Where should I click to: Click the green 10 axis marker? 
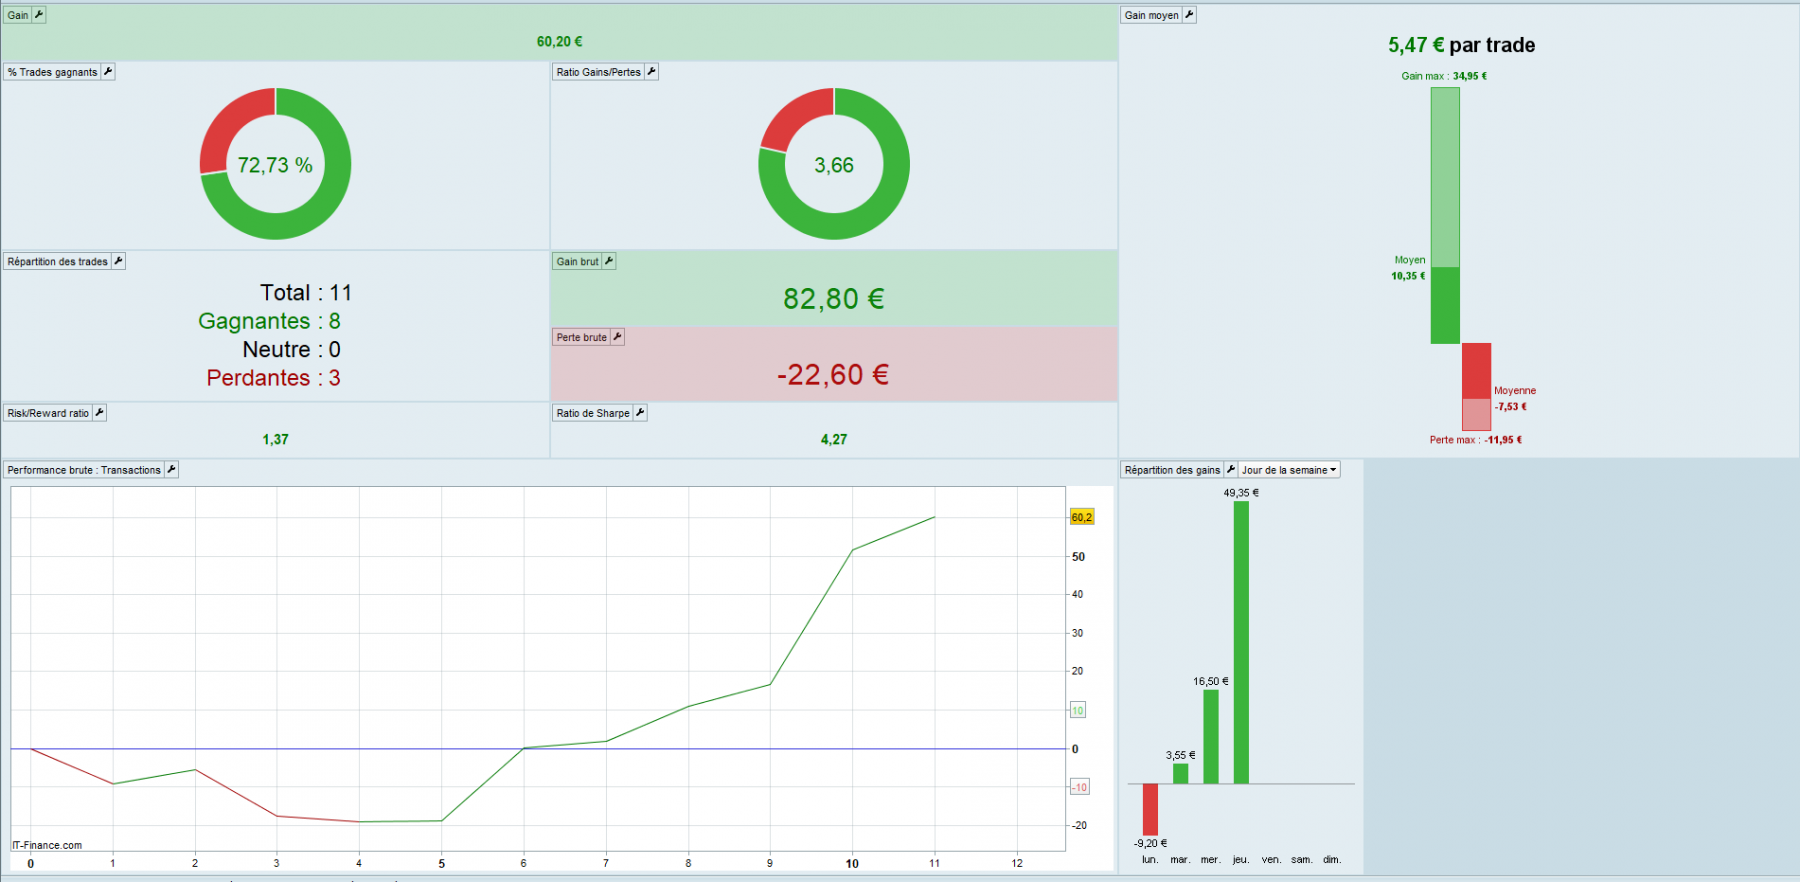pyautogui.click(x=1078, y=710)
